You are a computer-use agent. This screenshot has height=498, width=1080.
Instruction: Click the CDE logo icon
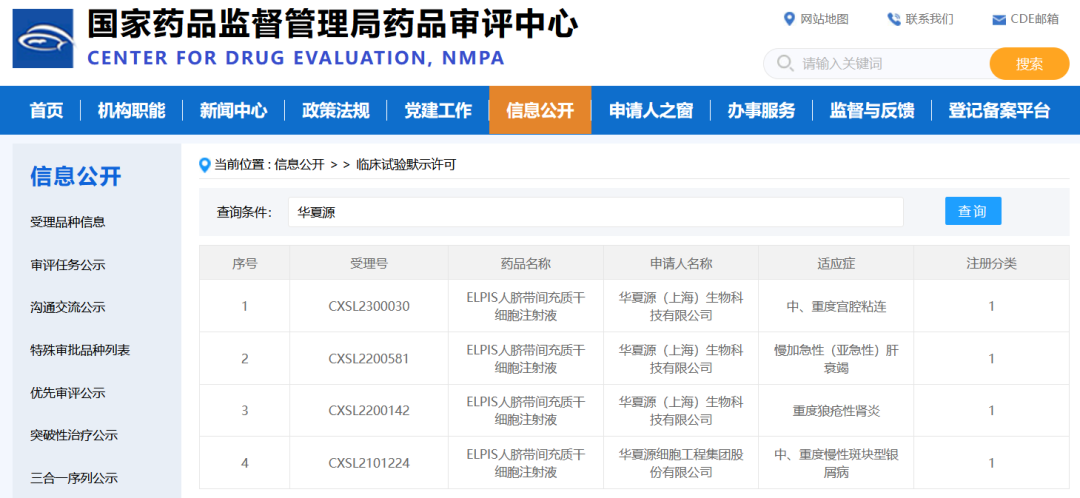click(43, 38)
